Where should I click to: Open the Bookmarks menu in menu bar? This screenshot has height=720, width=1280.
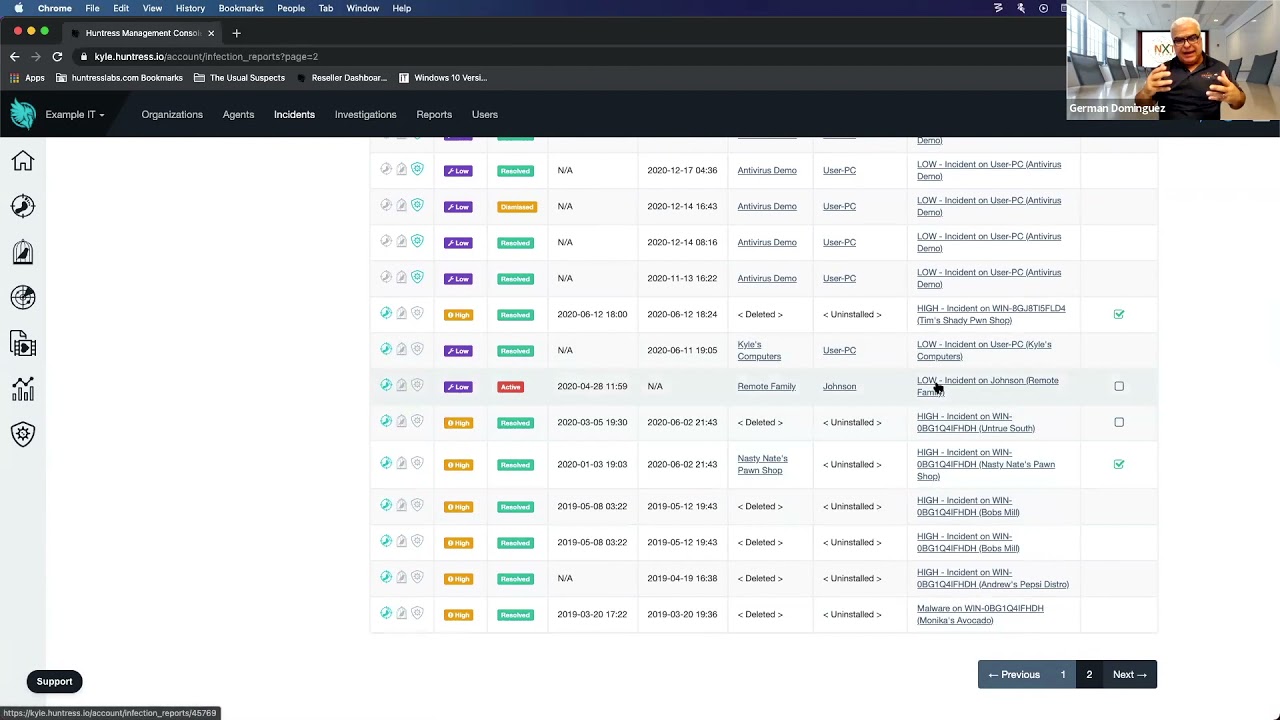[x=241, y=8]
